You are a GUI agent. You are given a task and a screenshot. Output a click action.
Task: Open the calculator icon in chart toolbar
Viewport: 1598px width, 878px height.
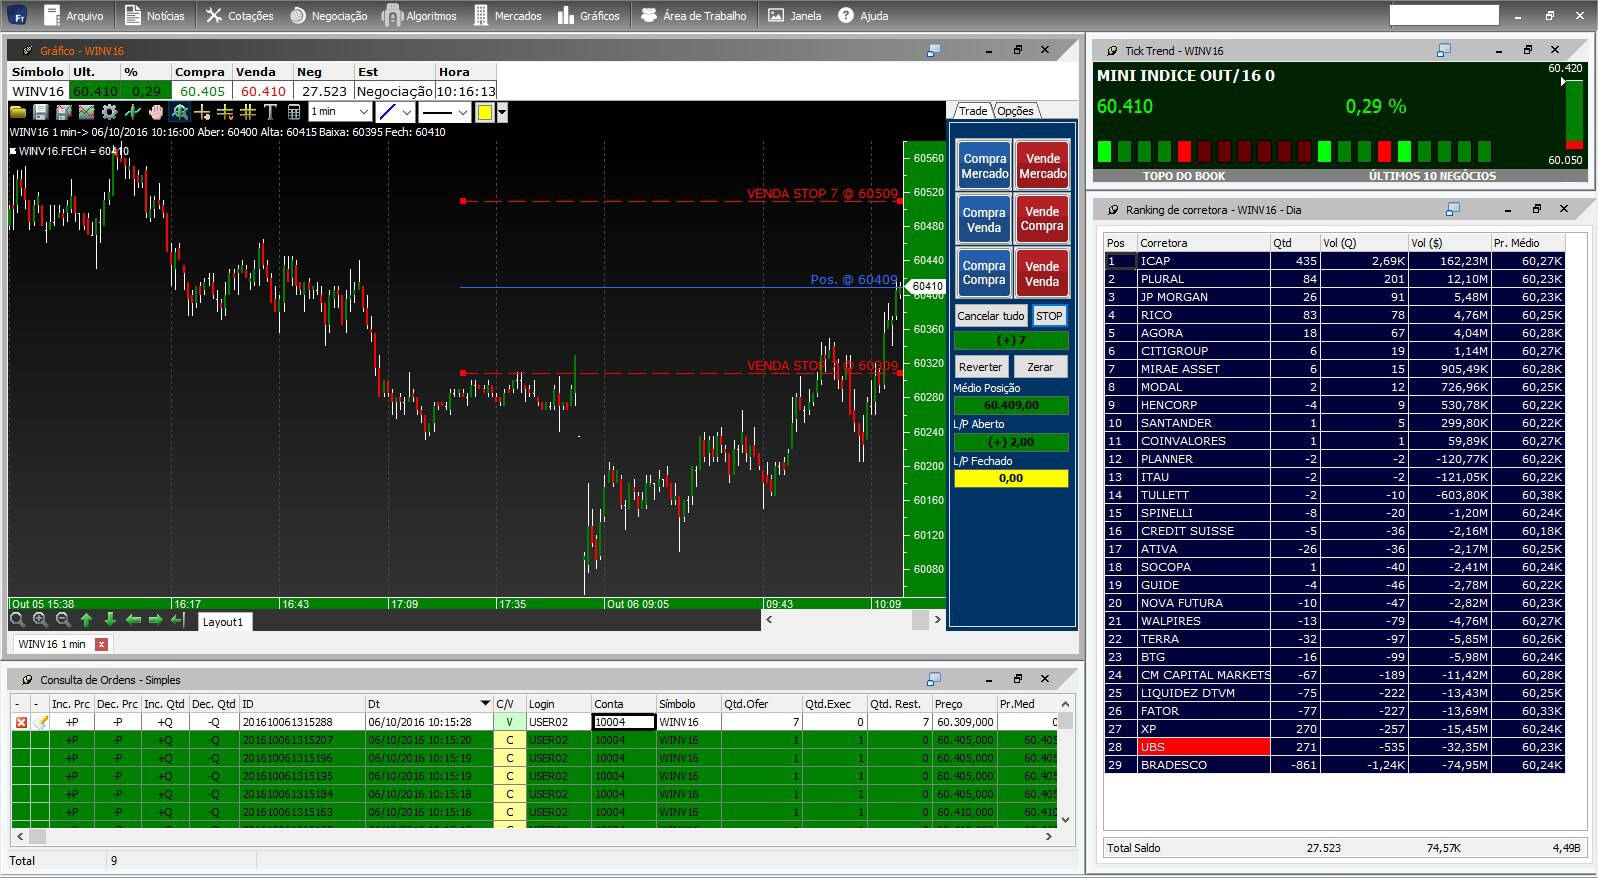(294, 112)
